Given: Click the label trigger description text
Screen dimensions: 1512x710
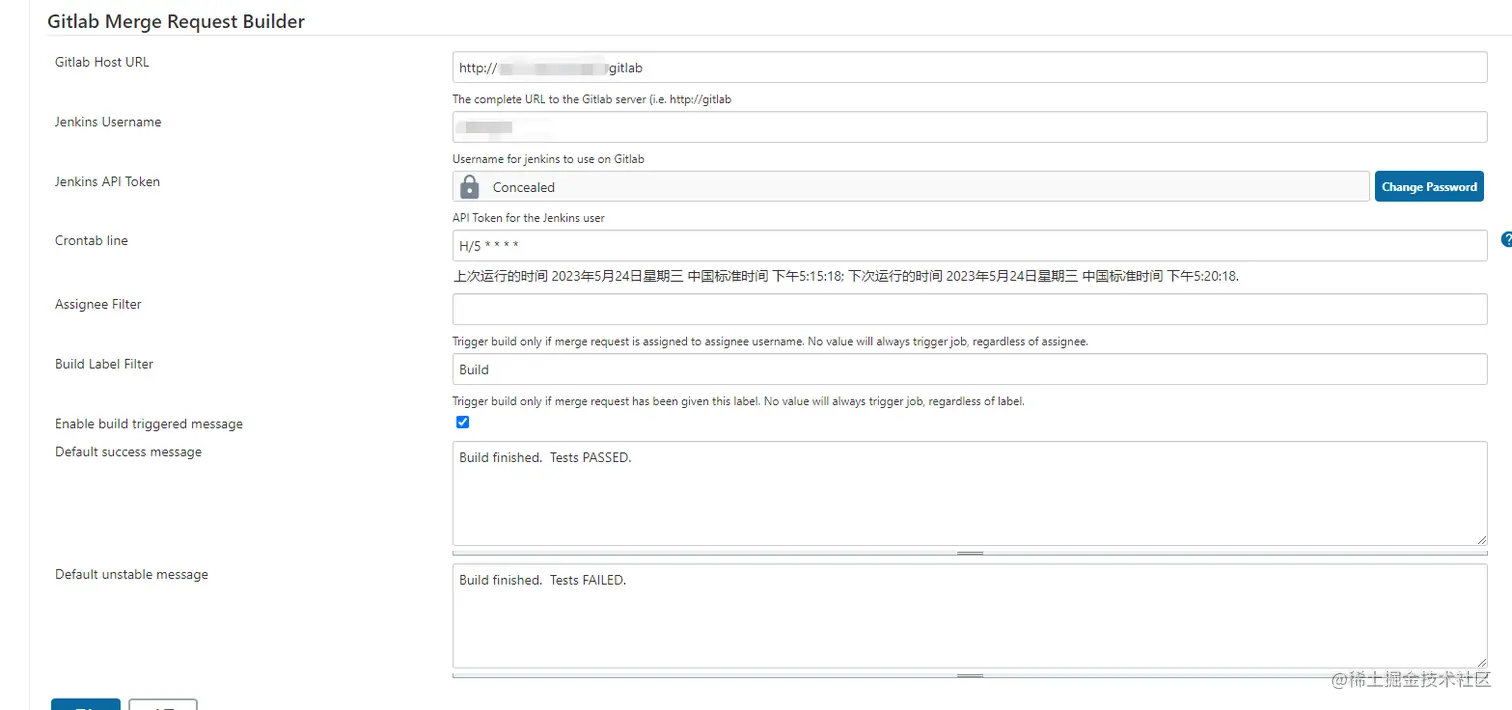Looking at the screenshot, I should pos(739,401).
